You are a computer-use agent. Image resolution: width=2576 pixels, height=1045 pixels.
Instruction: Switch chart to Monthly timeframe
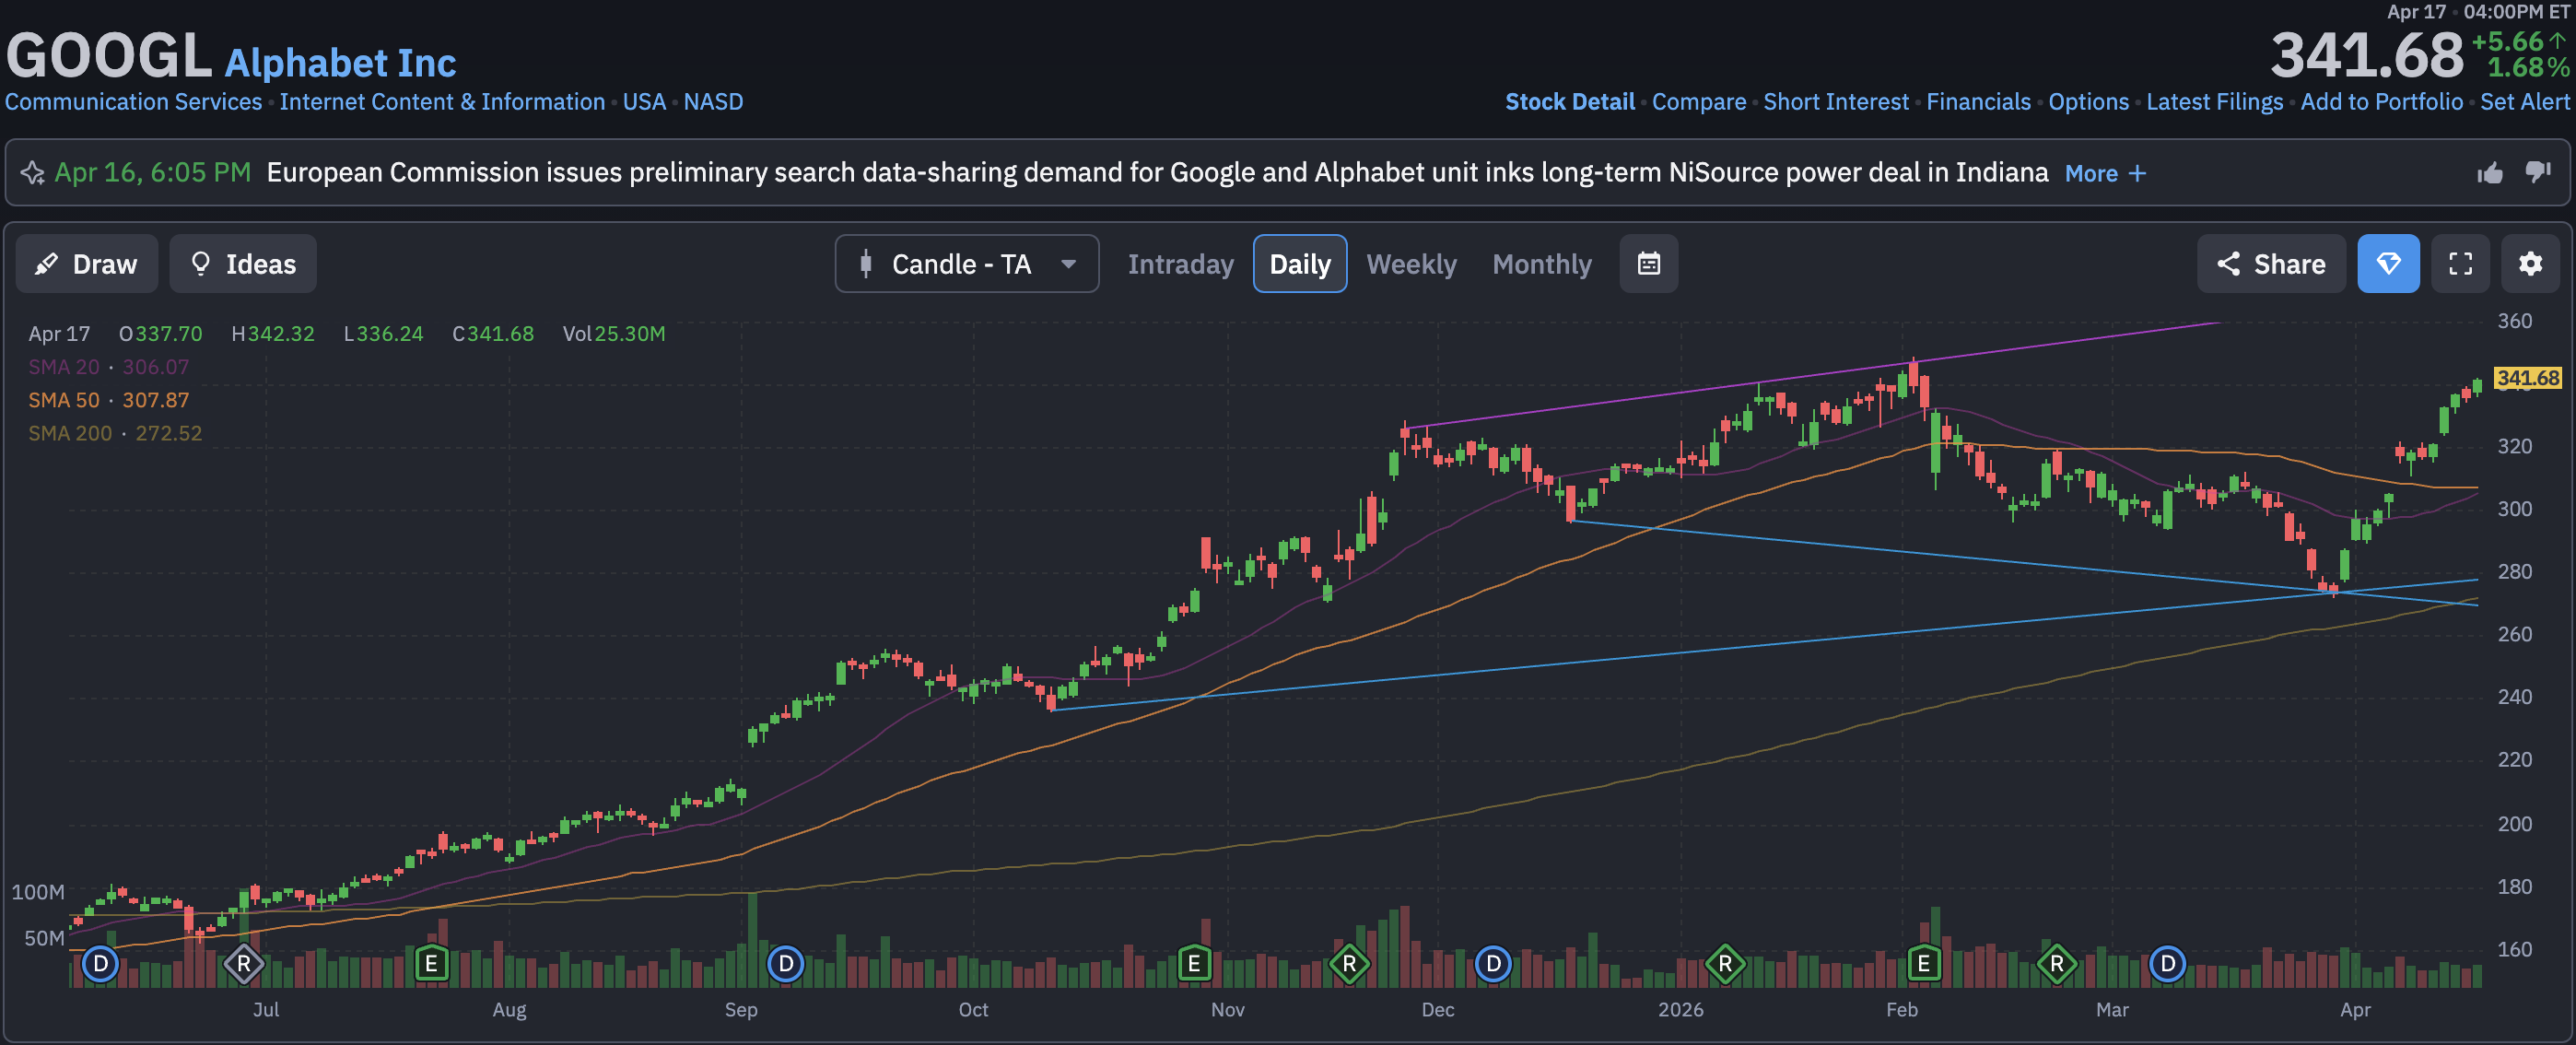tap(1541, 264)
